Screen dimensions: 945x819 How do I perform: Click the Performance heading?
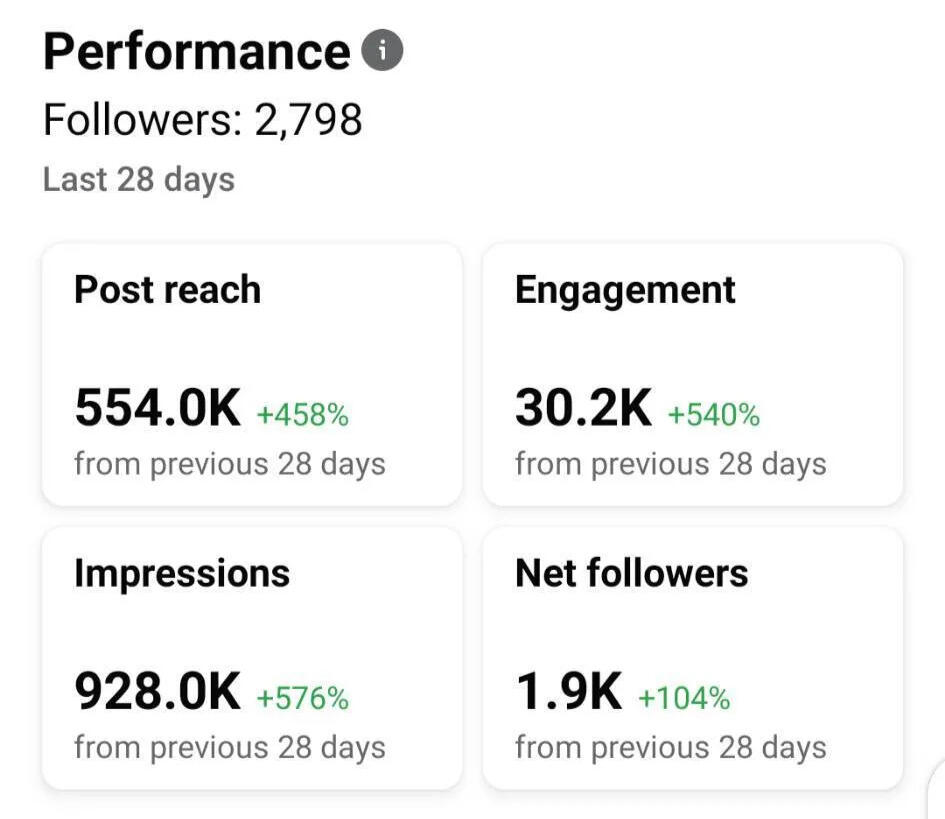point(197,52)
